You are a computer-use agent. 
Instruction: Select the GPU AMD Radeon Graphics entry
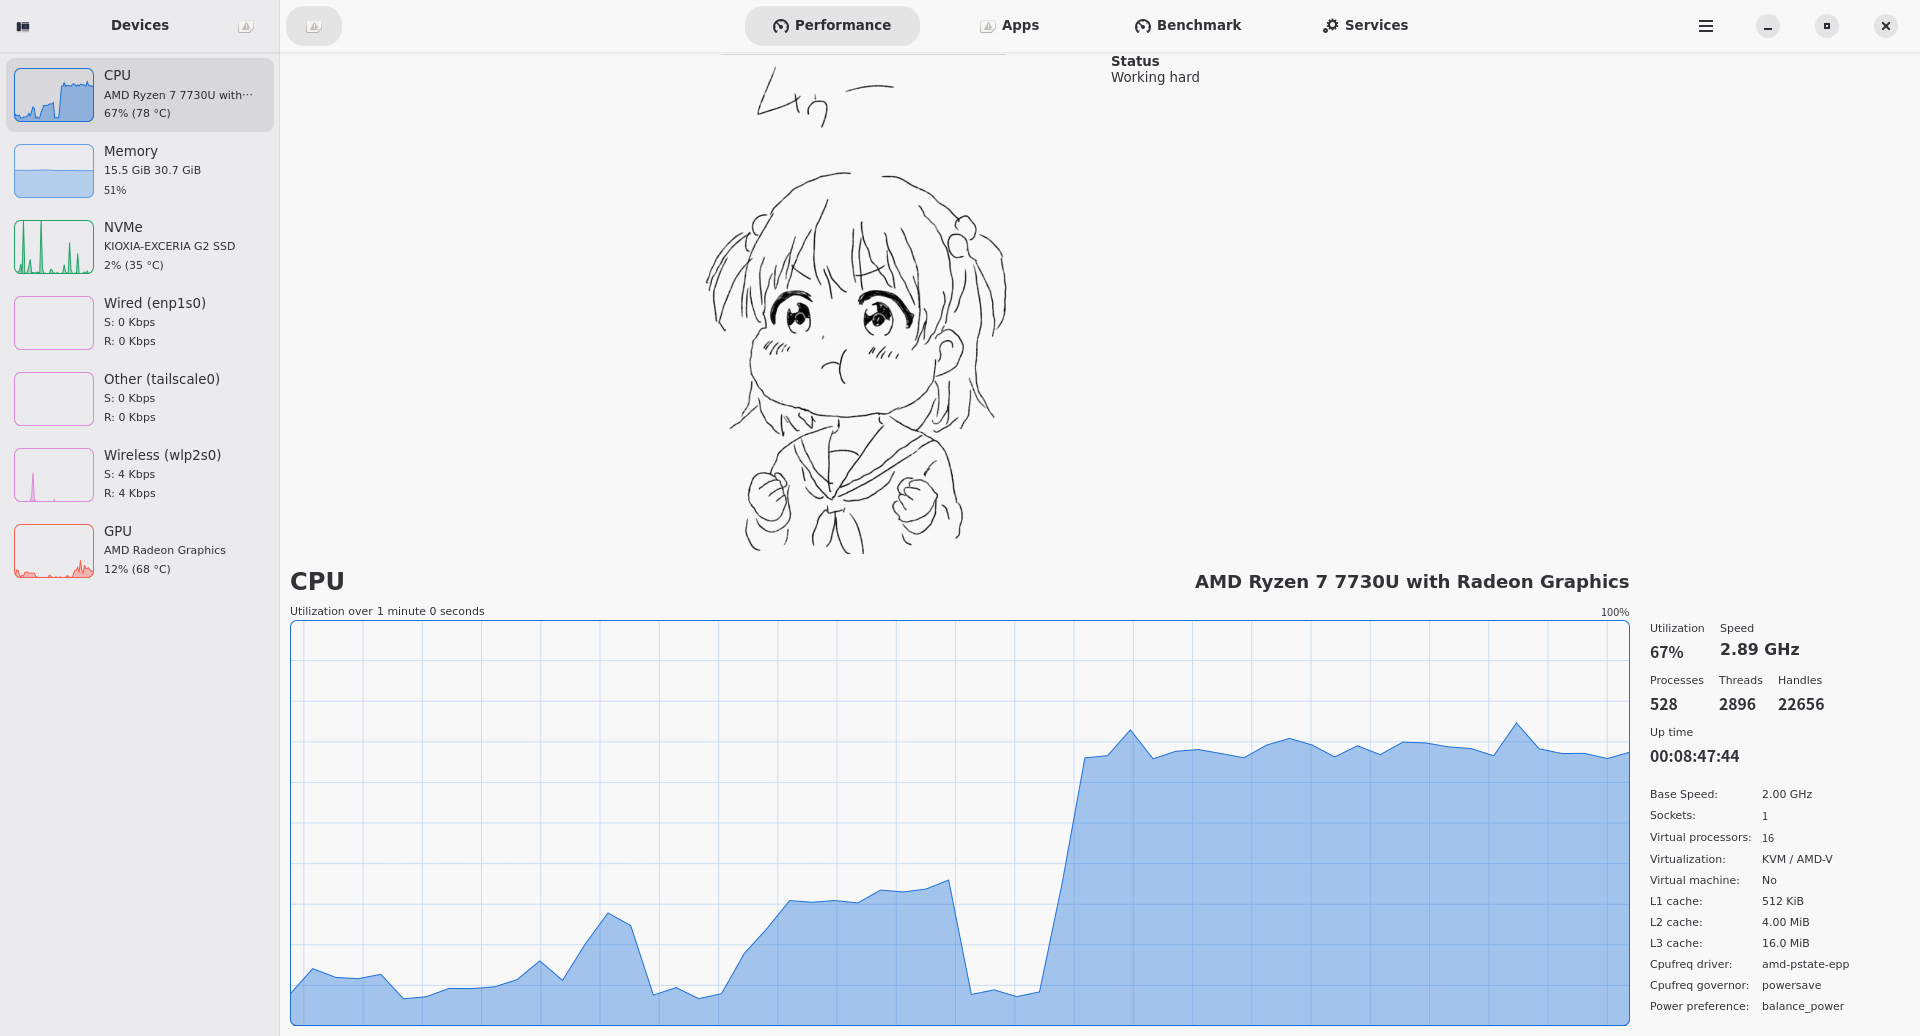pyautogui.click(x=140, y=550)
